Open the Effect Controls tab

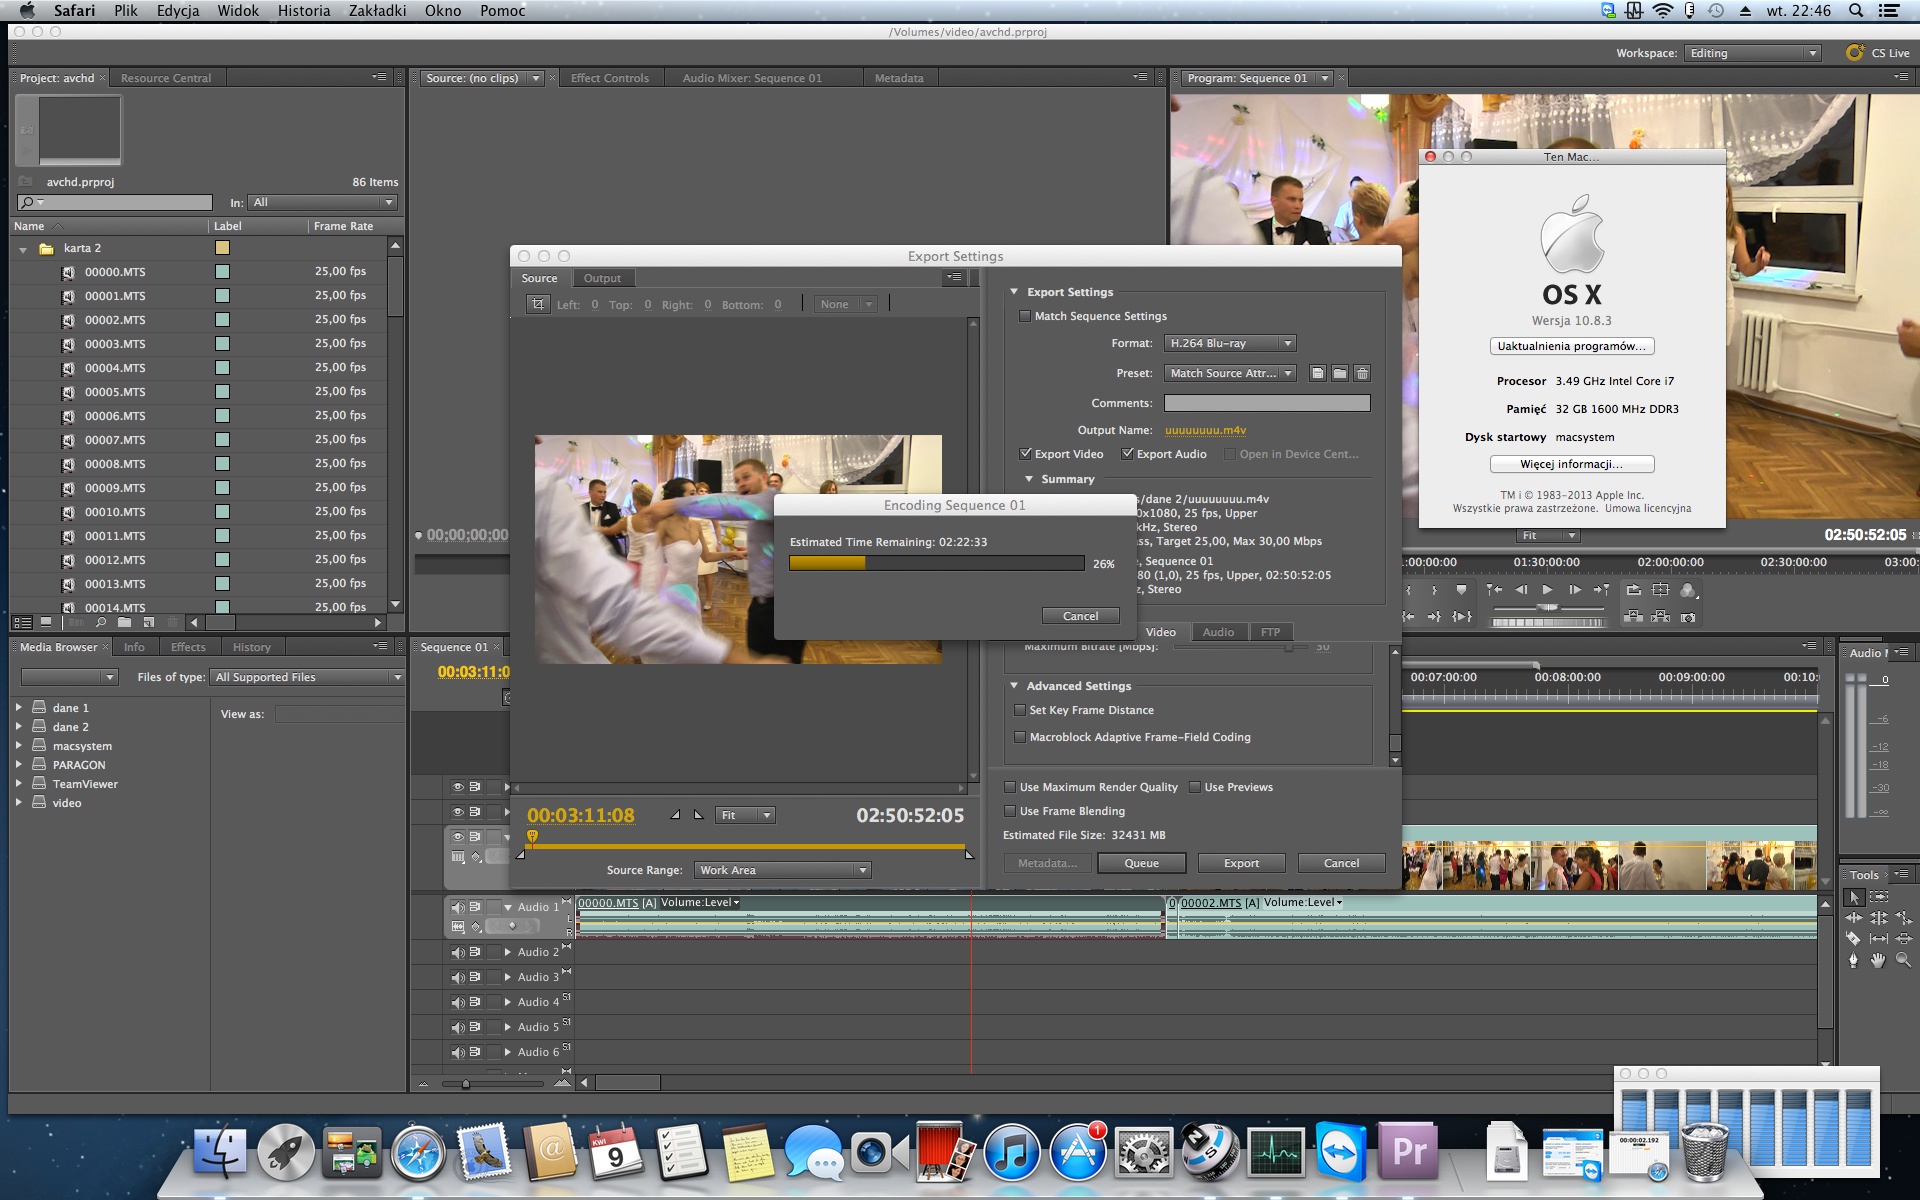610,78
